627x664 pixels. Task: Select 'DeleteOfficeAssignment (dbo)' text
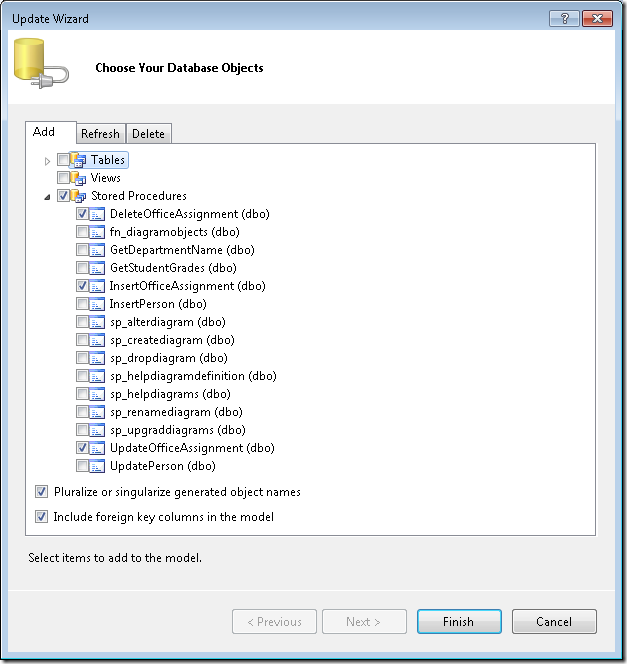190,214
